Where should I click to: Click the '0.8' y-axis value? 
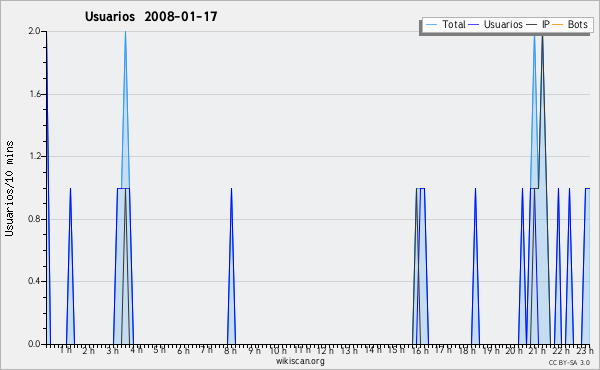[x=34, y=219]
